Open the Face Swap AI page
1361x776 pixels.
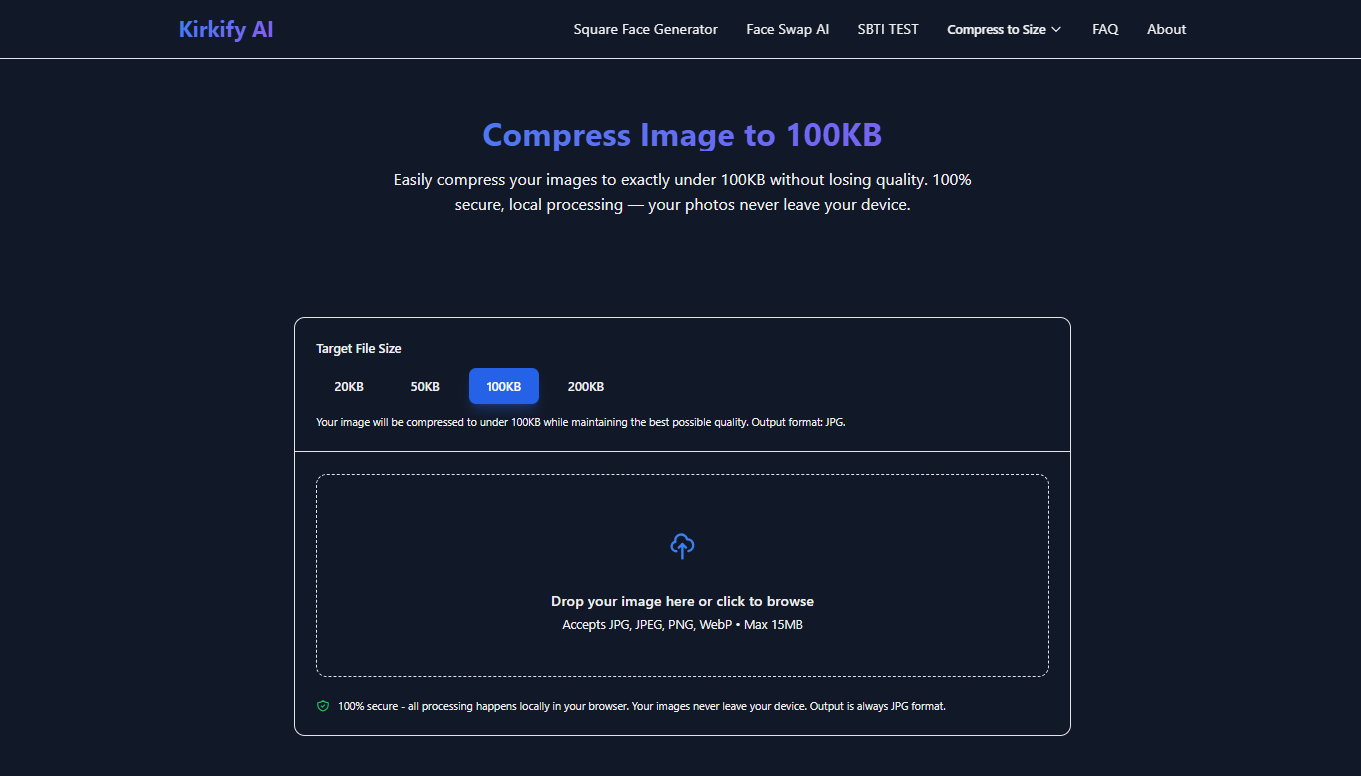(x=787, y=29)
